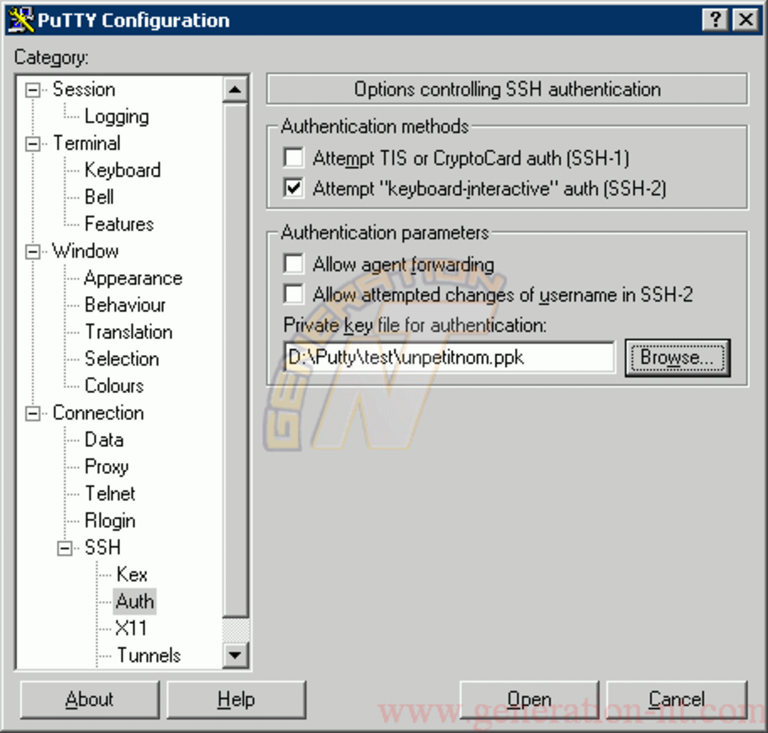Collapse the Connection tree node
The height and width of the screenshot is (733, 768).
click(x=33, y=414)
